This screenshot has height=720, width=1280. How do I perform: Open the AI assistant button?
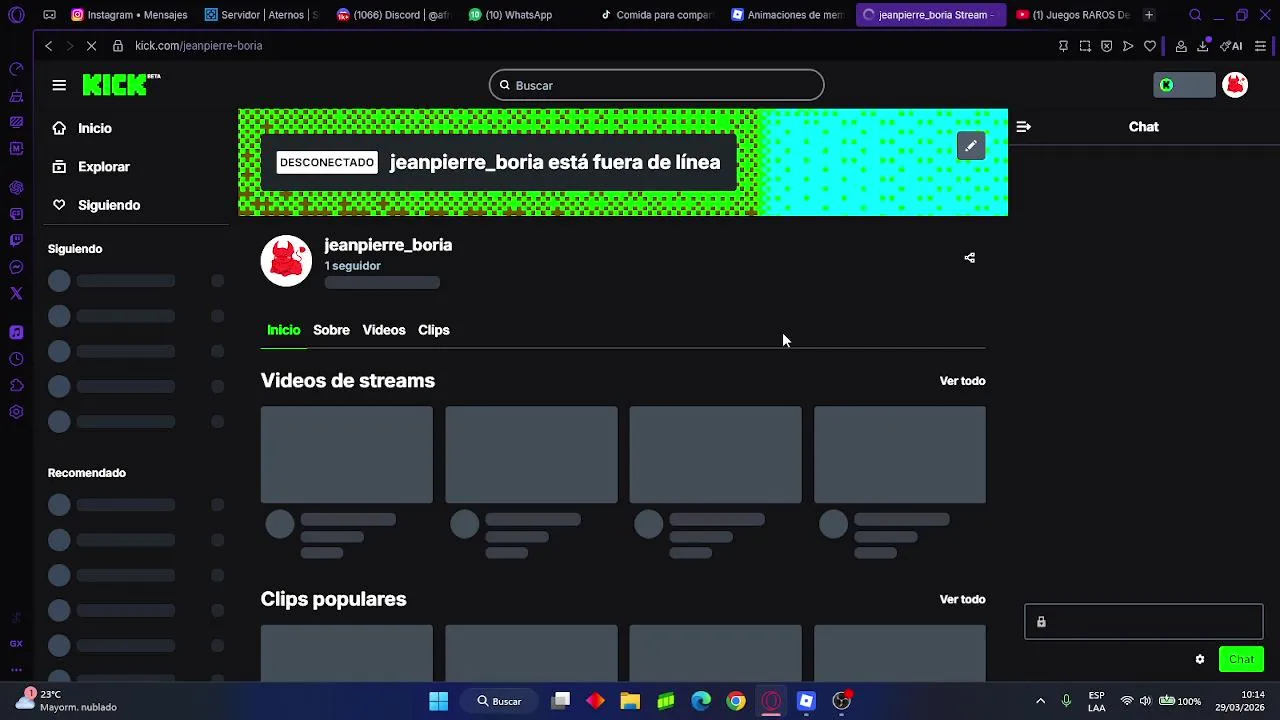click(1231, 46)
